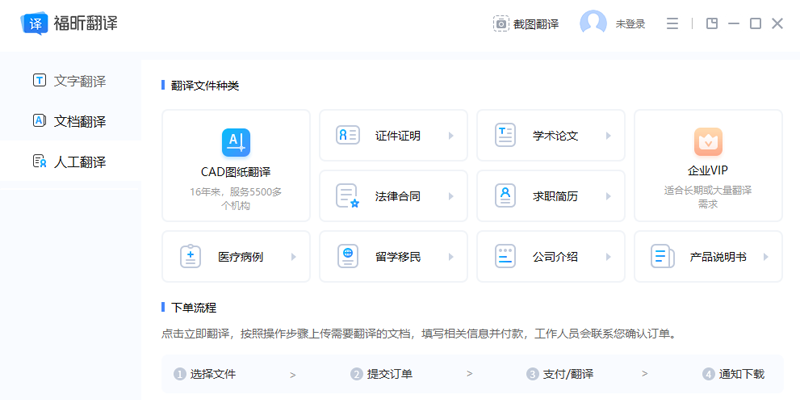Click the 企业VIP orange crown icon
Viewport: 800px width, 400px height.
point(708,142)
